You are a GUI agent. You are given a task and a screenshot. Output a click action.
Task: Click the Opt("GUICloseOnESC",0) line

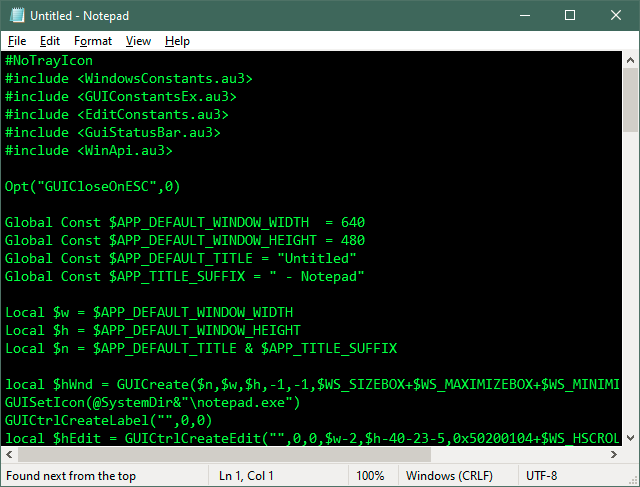point(92,187)
